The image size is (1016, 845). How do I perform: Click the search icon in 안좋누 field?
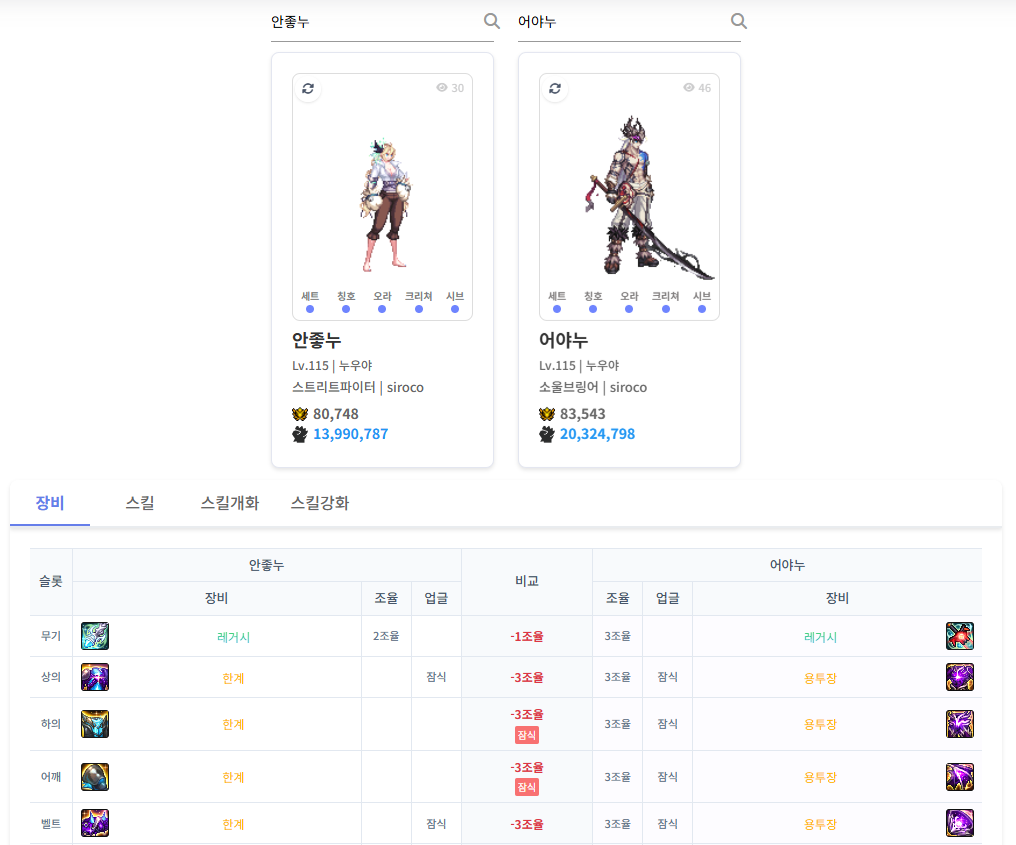491,21
